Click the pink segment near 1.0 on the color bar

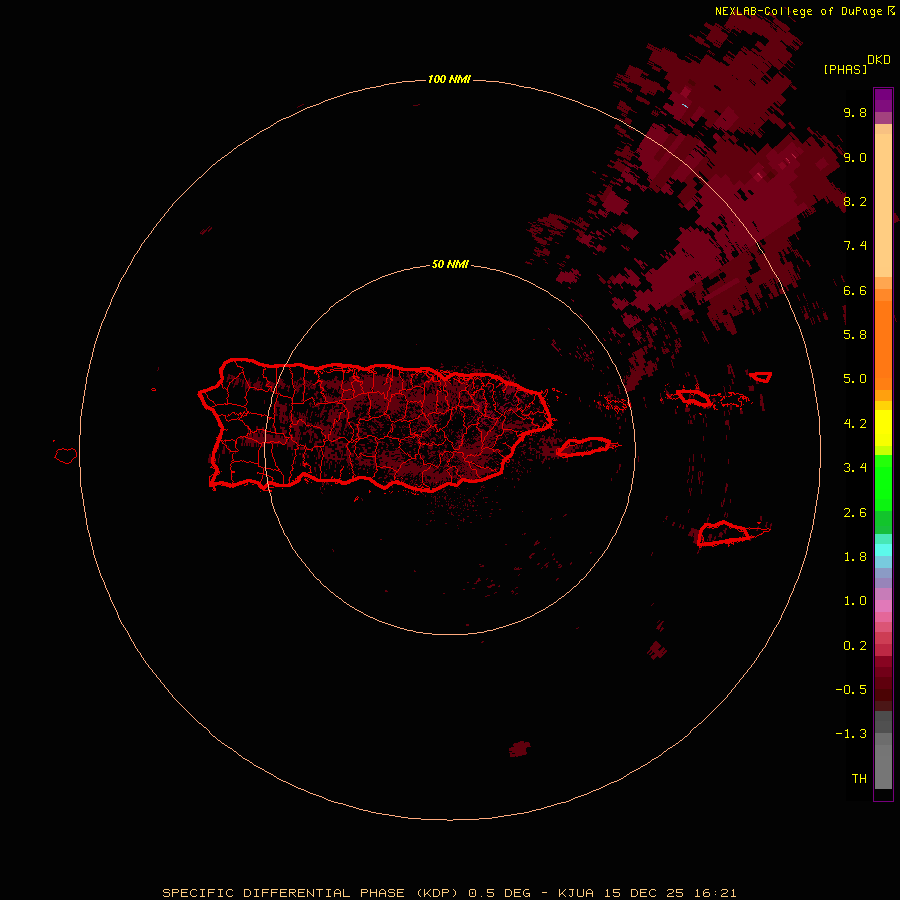[x=883, y=605]
